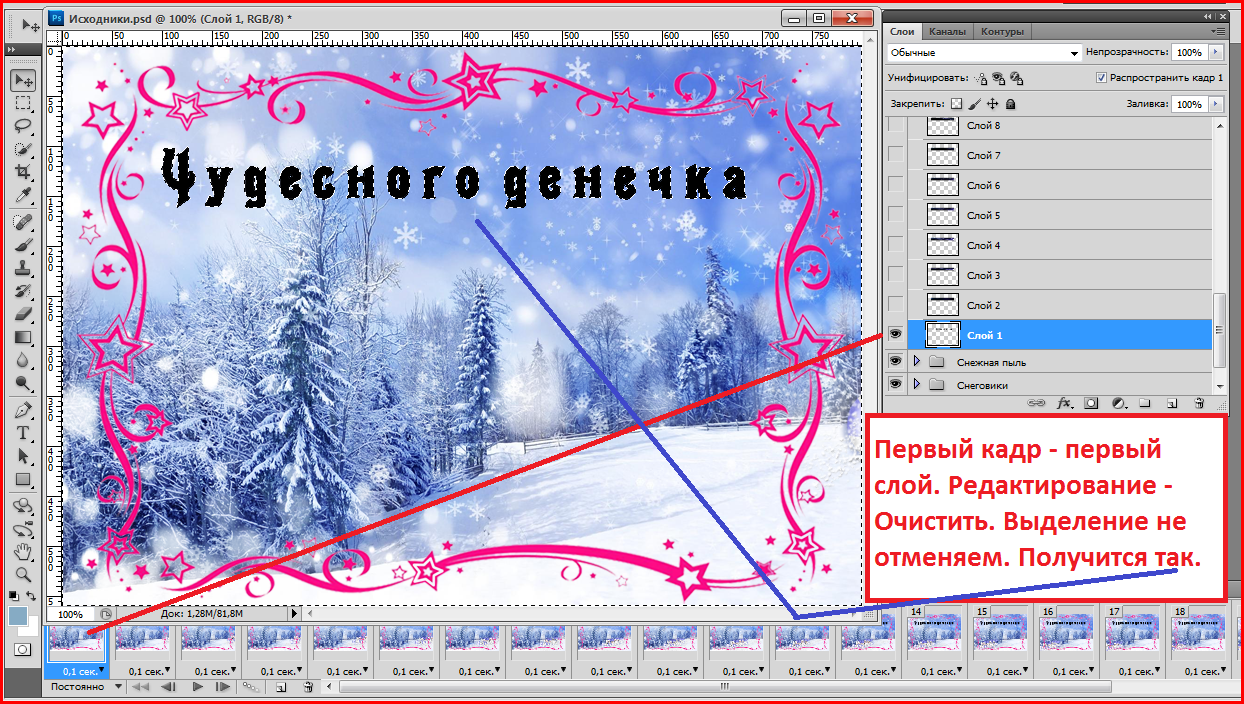Open status bar info arrow menu
This screenshot has width=1244, height=704.
(294, 613)
